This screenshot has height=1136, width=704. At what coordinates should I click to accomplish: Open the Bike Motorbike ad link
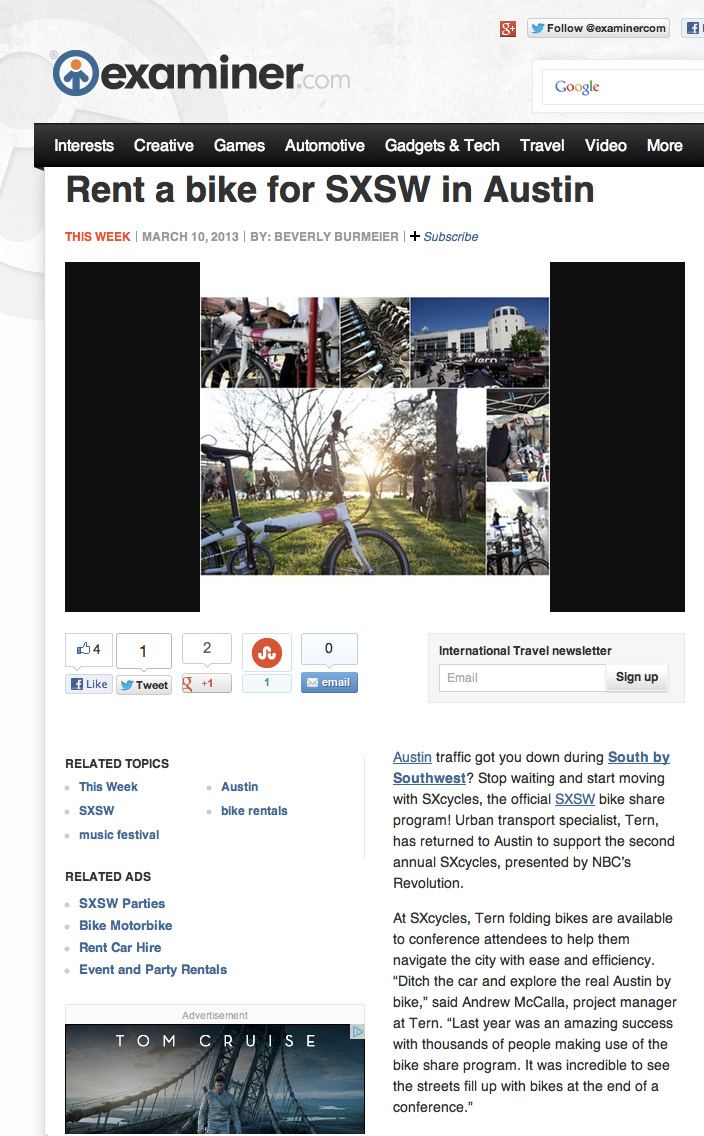pyautogui.click(x=125, y=925)
